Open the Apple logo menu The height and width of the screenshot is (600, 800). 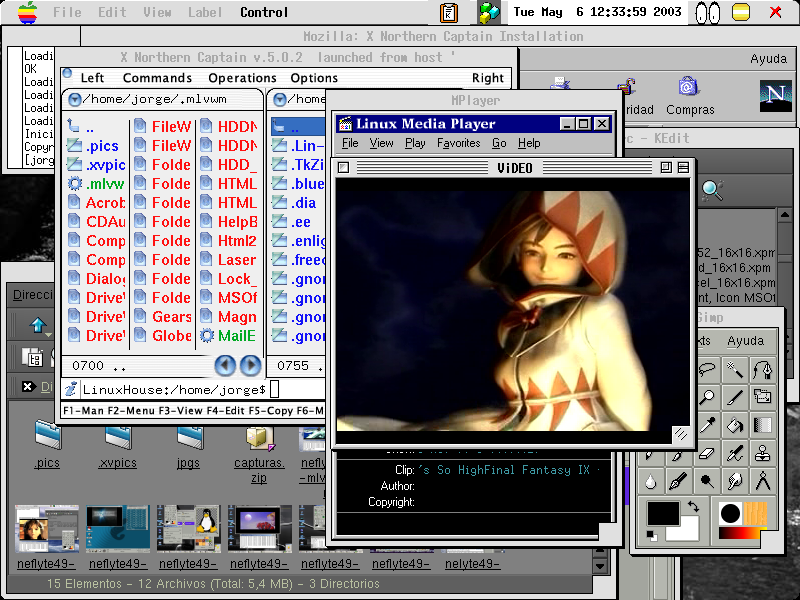(27, 12)
